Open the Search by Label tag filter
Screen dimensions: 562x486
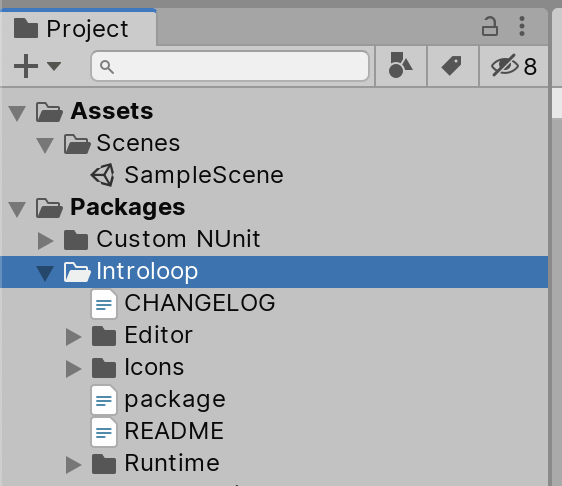(452, 66)
